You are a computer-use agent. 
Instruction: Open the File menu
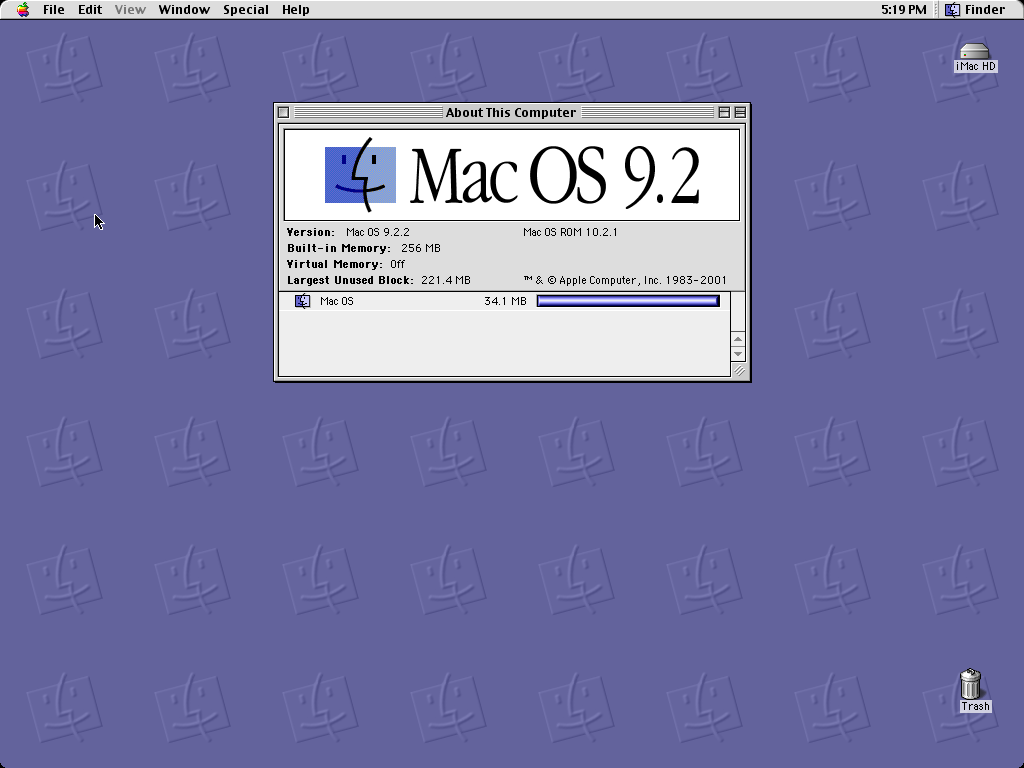pyautogui.click(x=54, y=10)
